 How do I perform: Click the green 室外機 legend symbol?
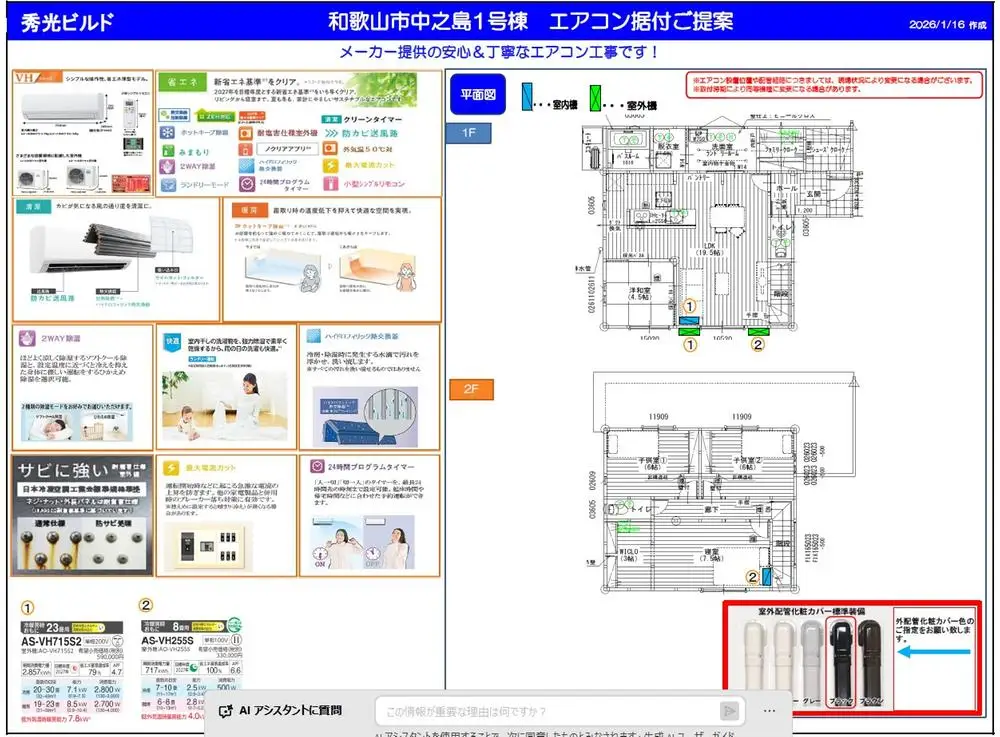(596, 97)
